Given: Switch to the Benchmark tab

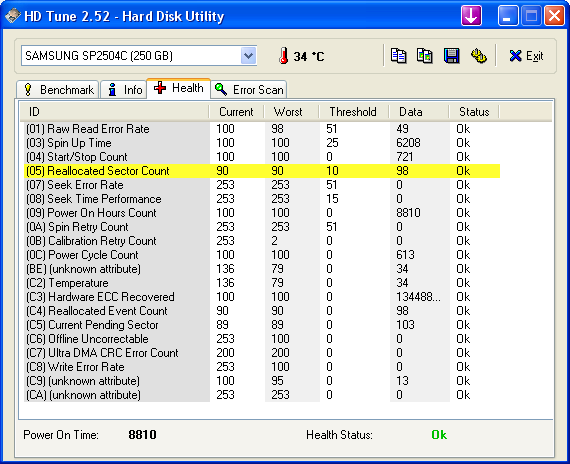Looking at the screenshot, I should point(58,89).
